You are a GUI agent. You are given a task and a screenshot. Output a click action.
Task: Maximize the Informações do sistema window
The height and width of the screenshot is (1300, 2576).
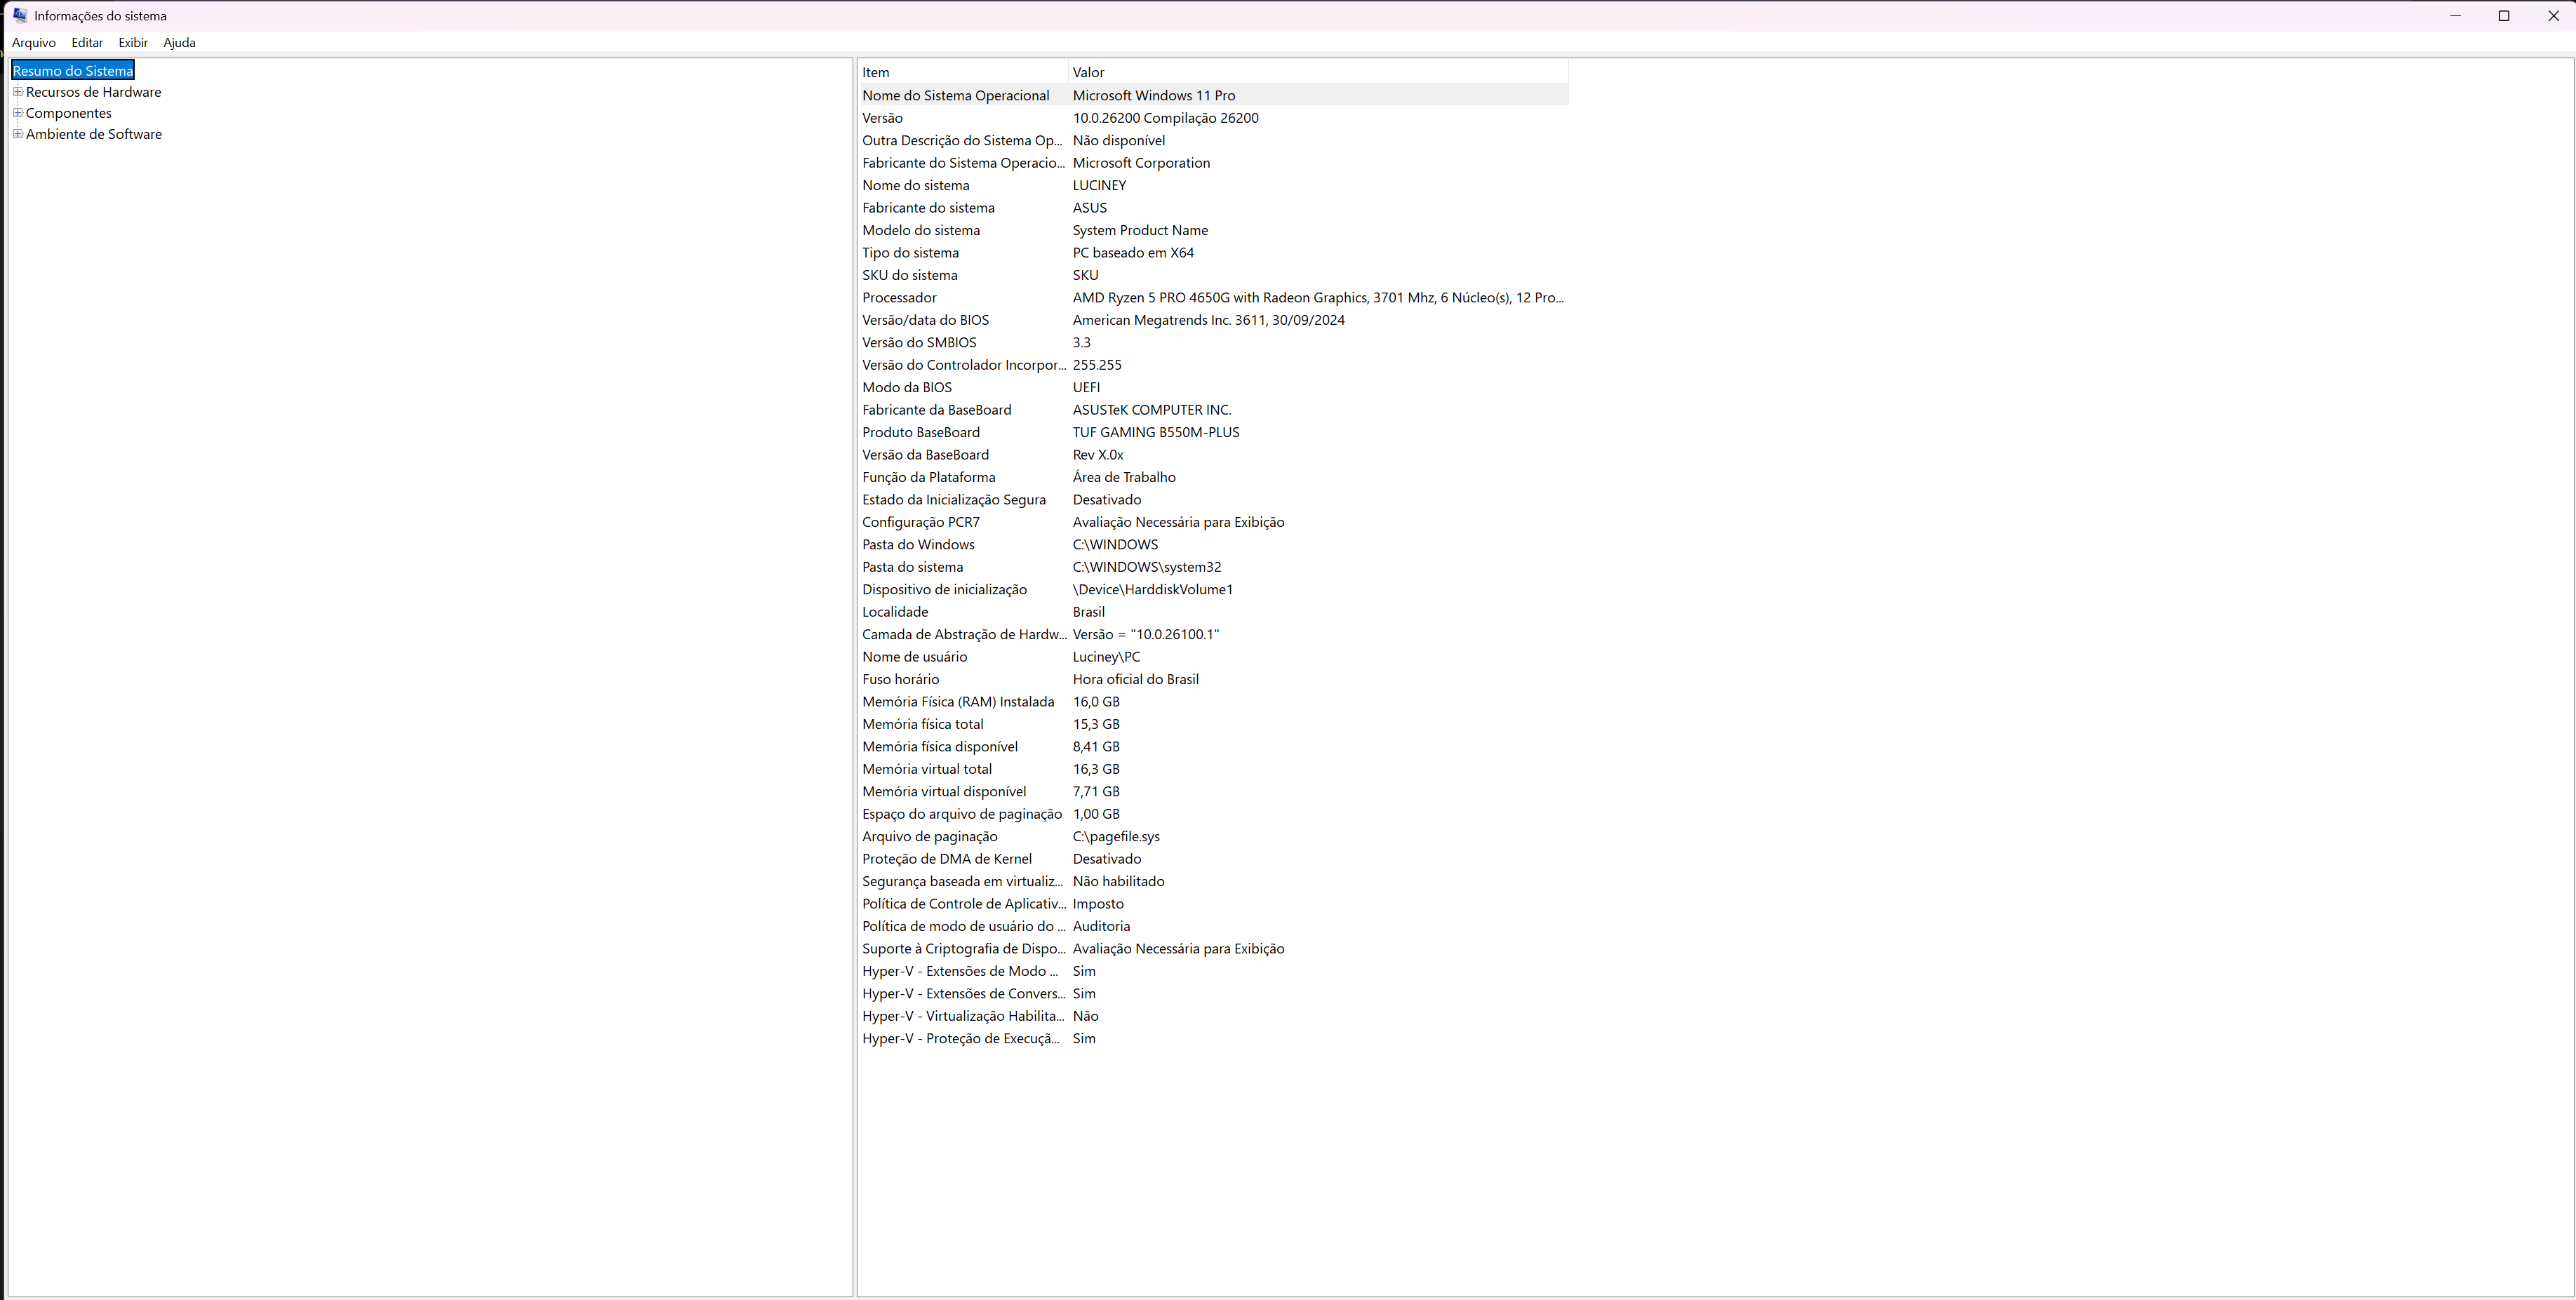pyautogui.click(x=2504, y=15)
